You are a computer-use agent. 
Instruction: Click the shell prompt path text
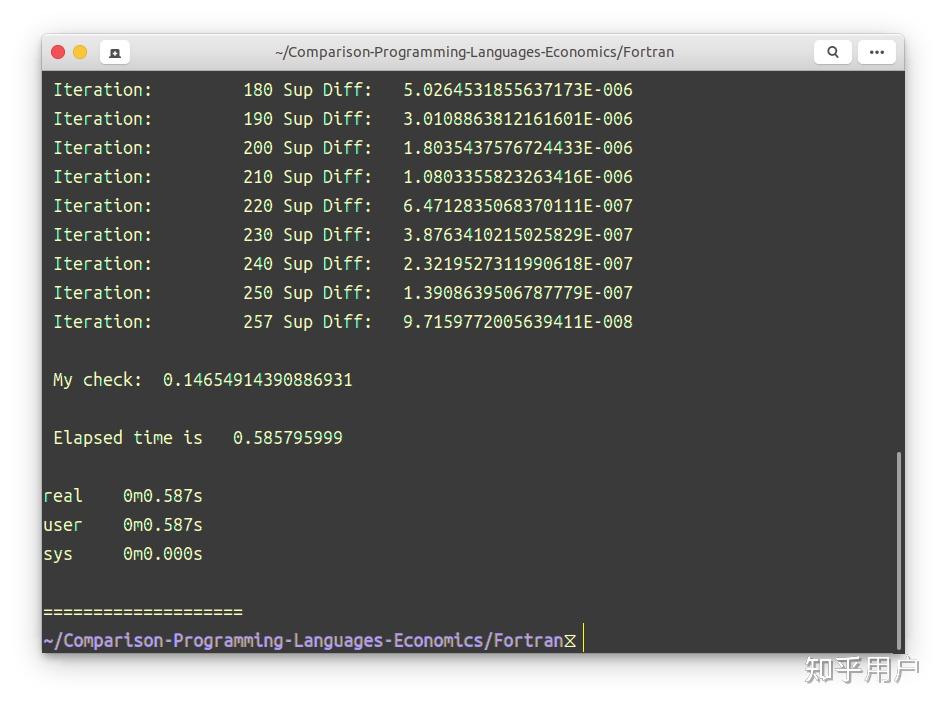click(300, 639)
